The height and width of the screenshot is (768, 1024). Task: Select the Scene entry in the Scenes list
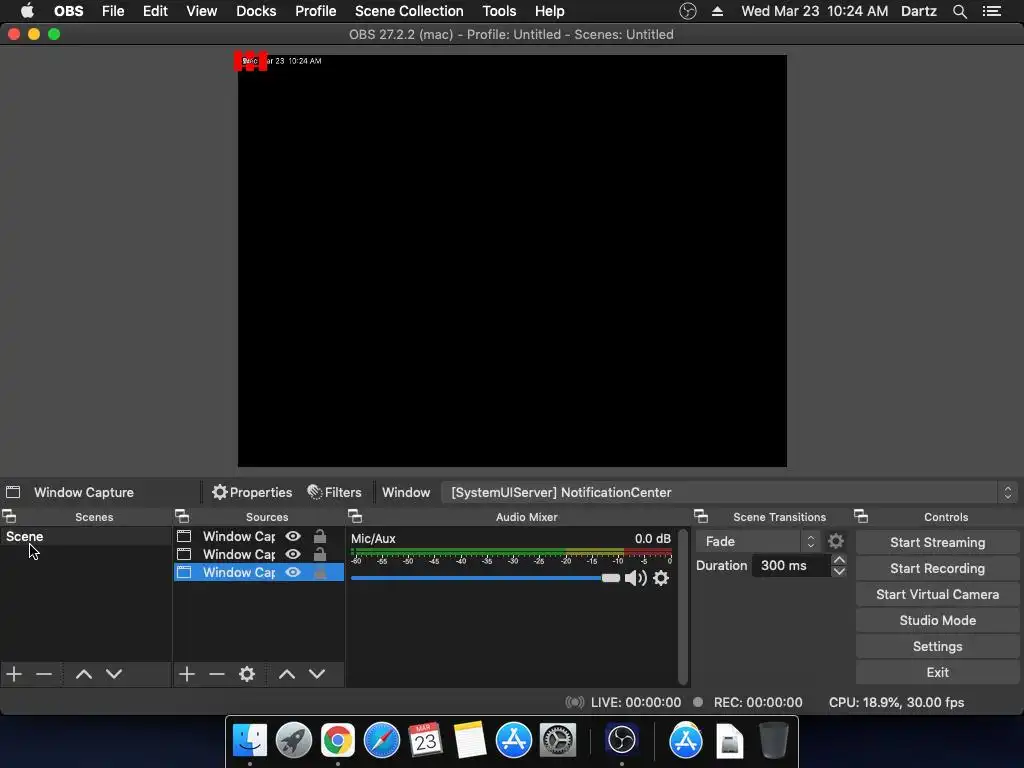tap(85, 536)
